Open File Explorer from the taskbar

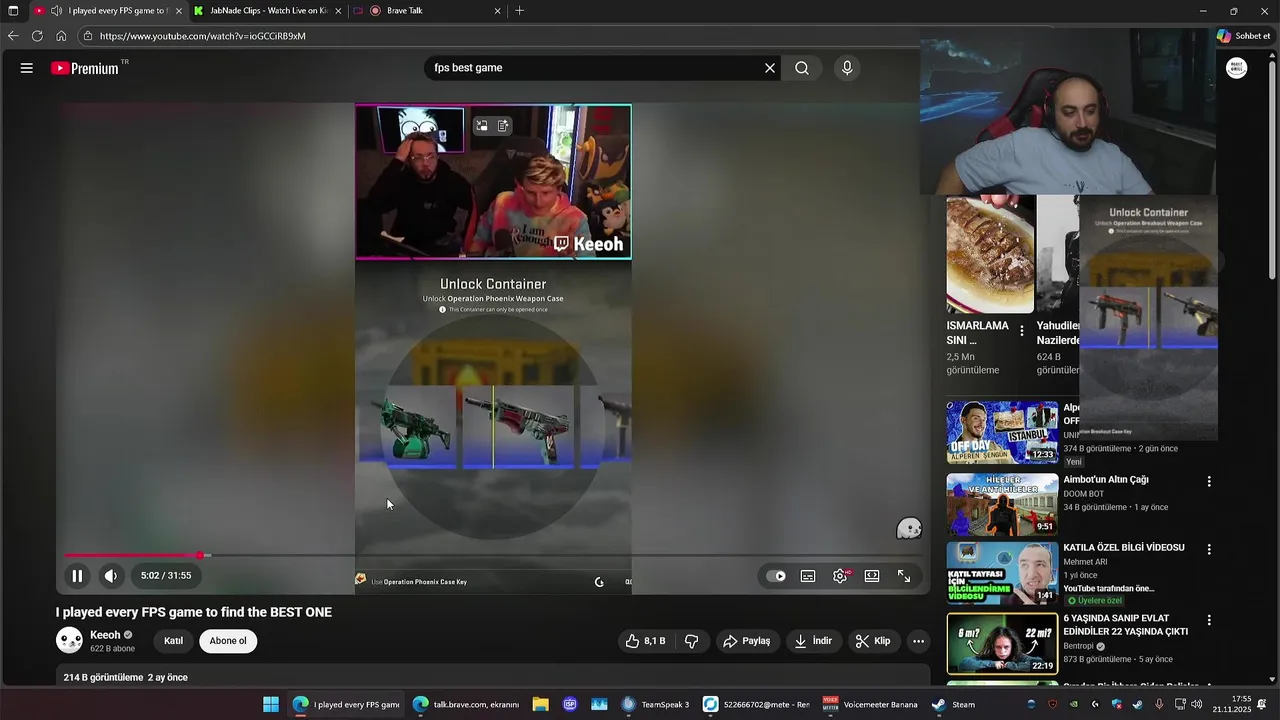pos(540,704)
